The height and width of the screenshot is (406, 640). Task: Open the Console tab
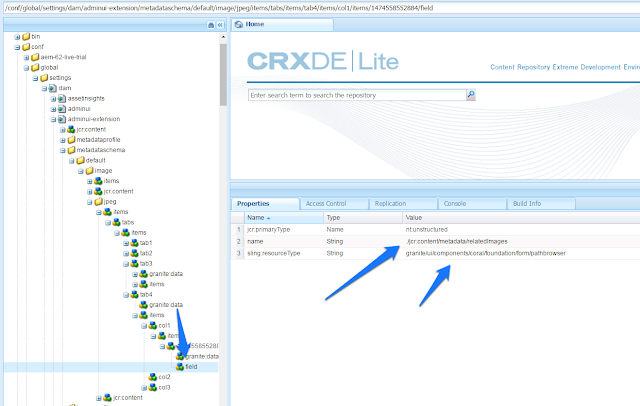pos(472,204)
